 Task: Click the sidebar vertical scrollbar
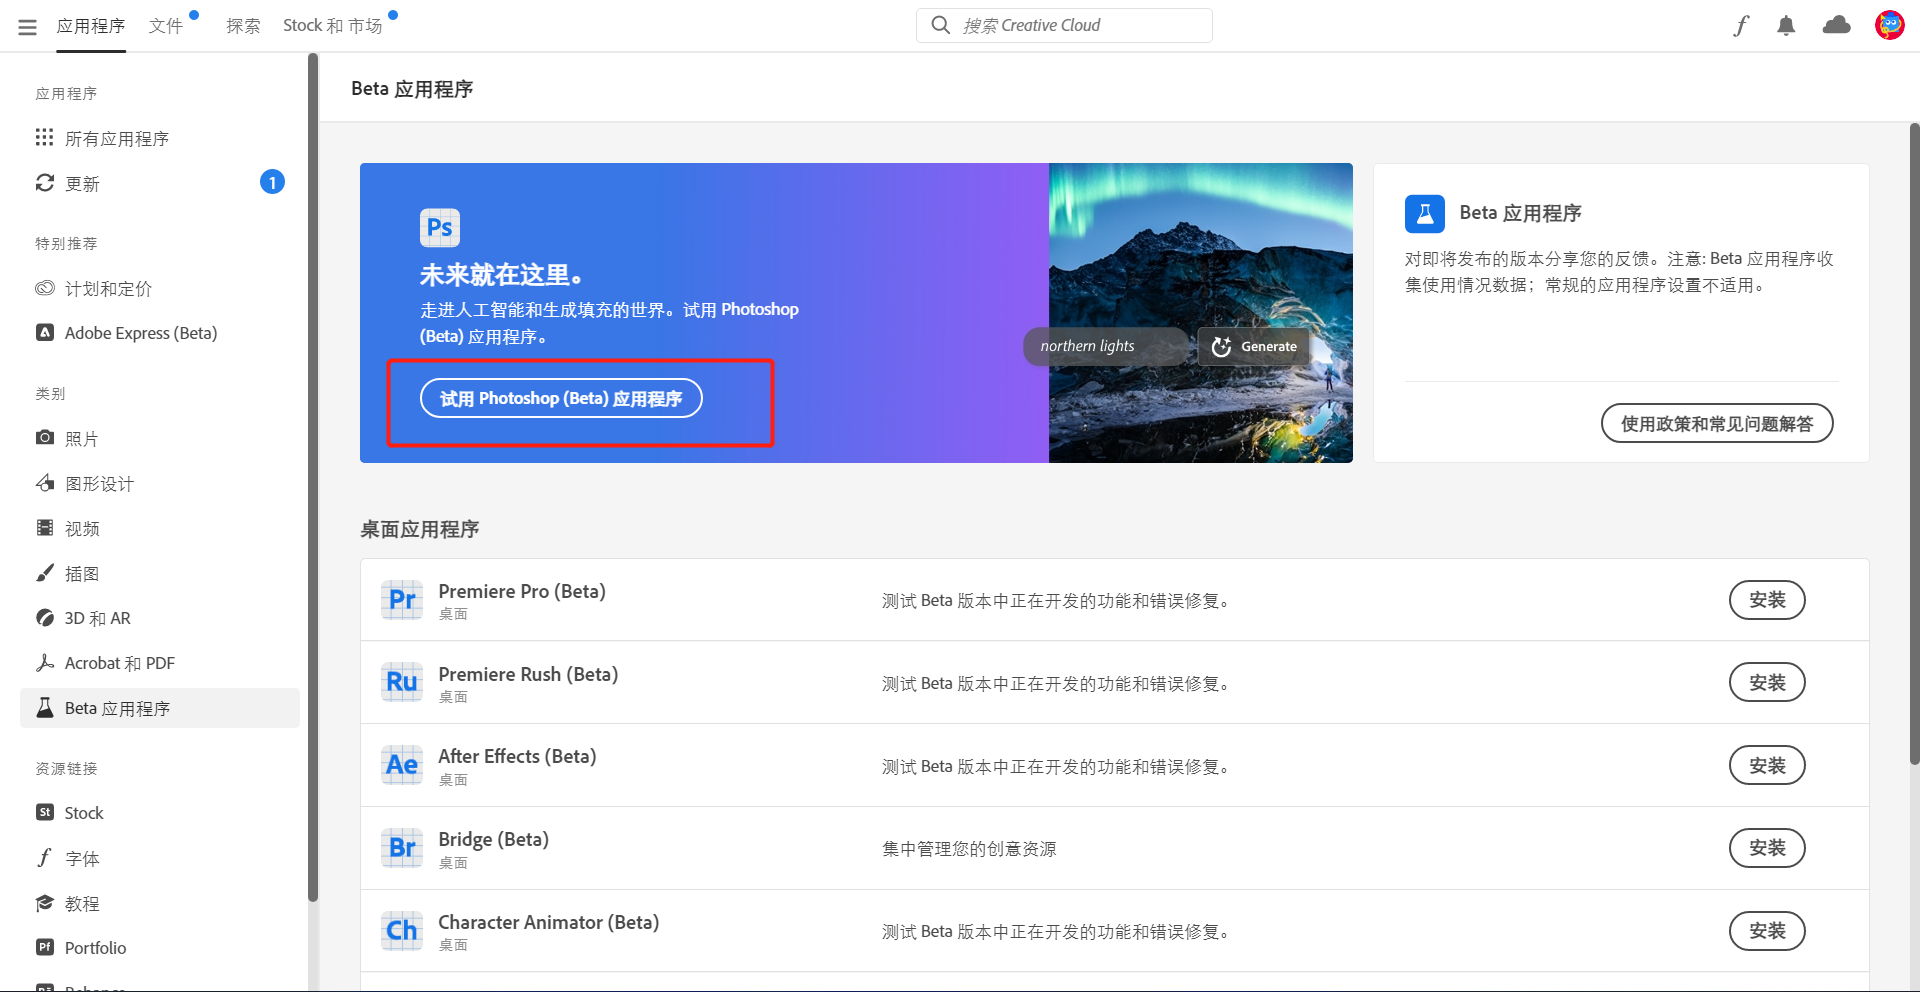pos(313,480)
